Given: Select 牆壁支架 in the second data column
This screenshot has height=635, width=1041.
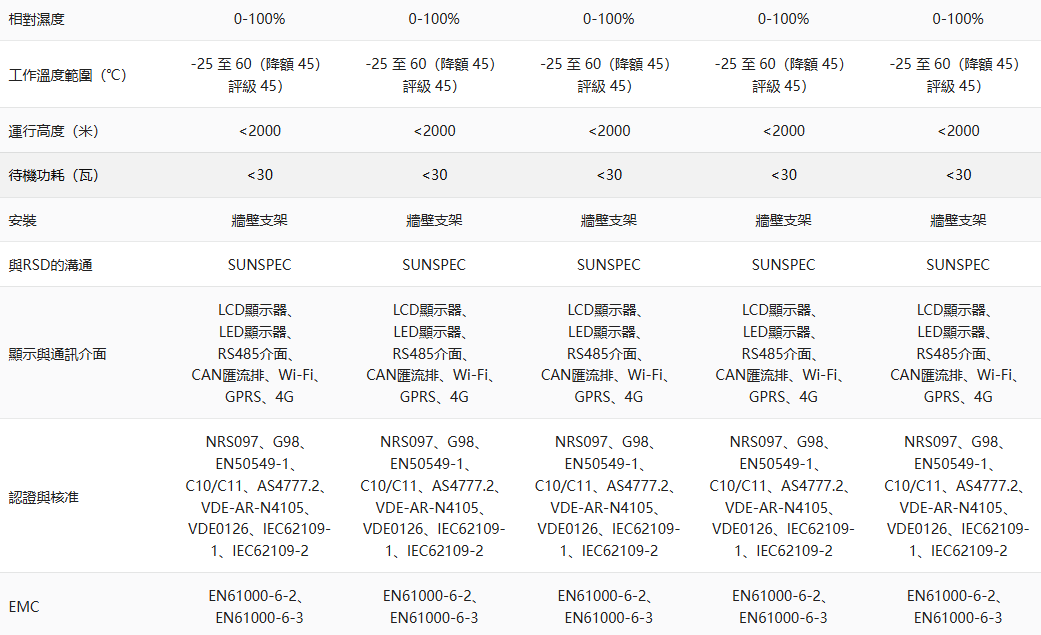Looking at the screenshot, I should point(434,220).
